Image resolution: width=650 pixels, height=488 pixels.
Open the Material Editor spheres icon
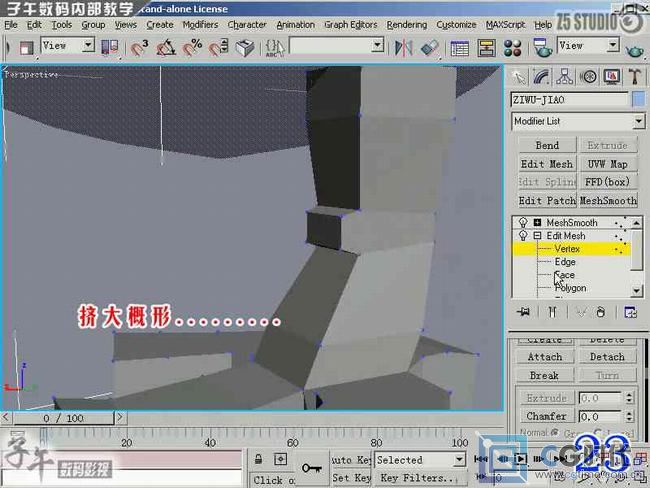pyautogui.click(x=513, y=46)
